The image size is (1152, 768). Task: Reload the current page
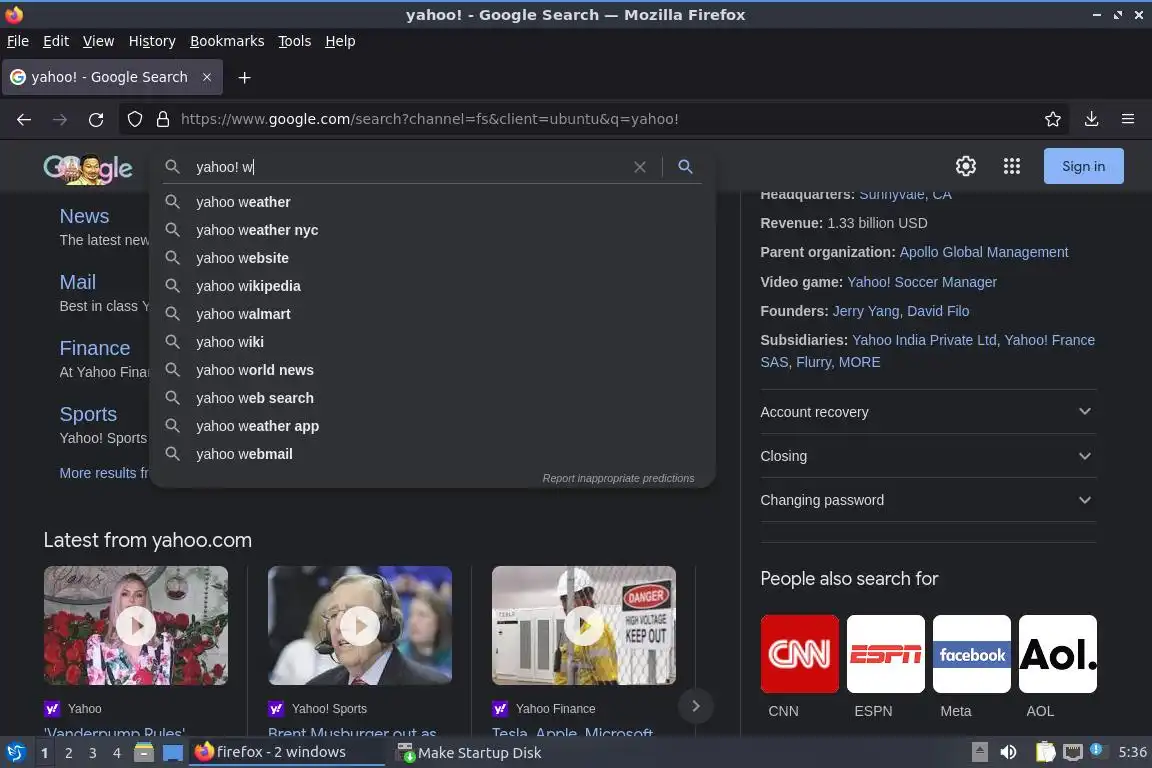tap(96, 119)
